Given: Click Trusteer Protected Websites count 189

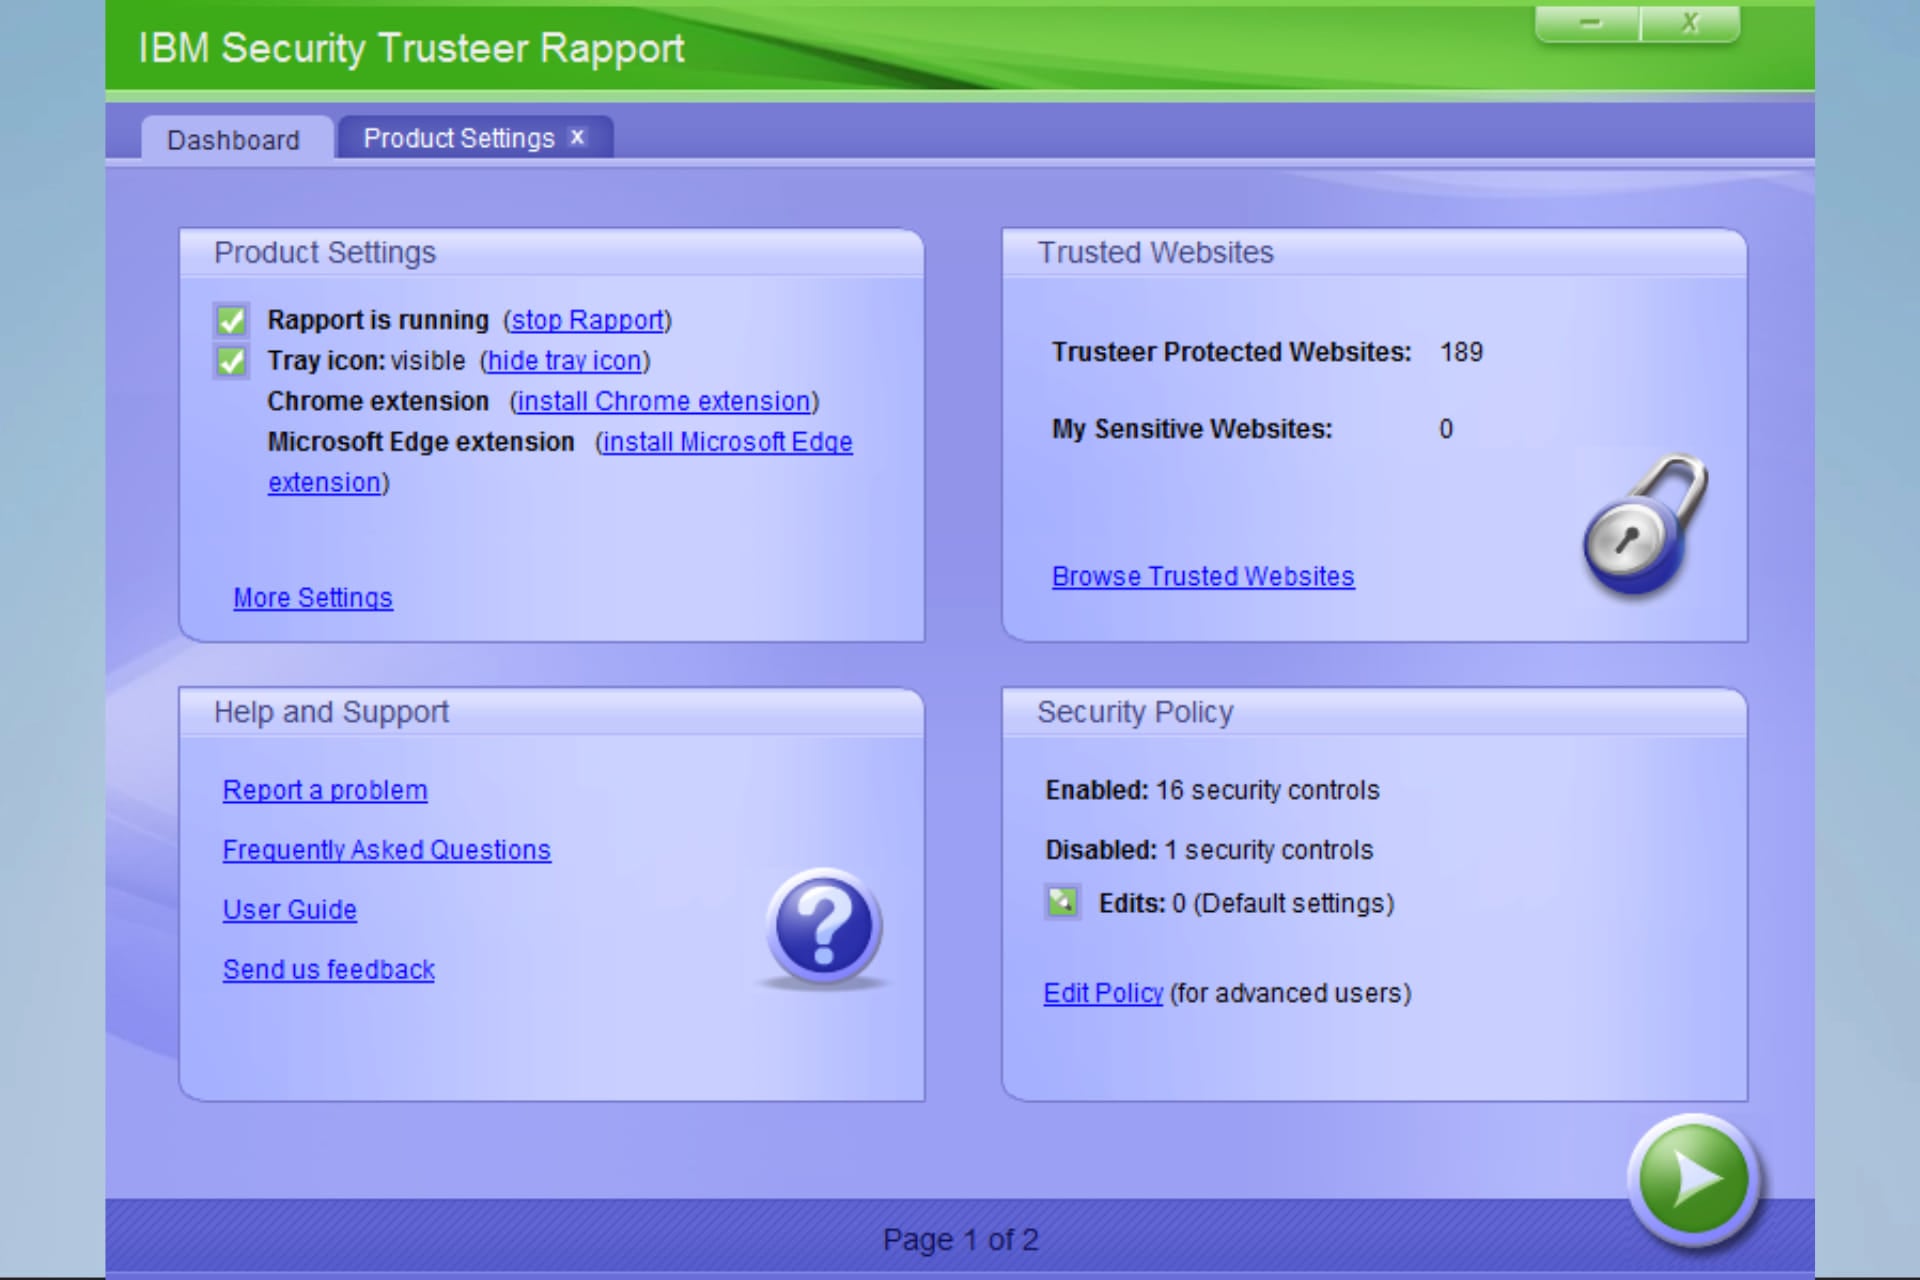Looking at the screenshot, I should (1461, 352).
